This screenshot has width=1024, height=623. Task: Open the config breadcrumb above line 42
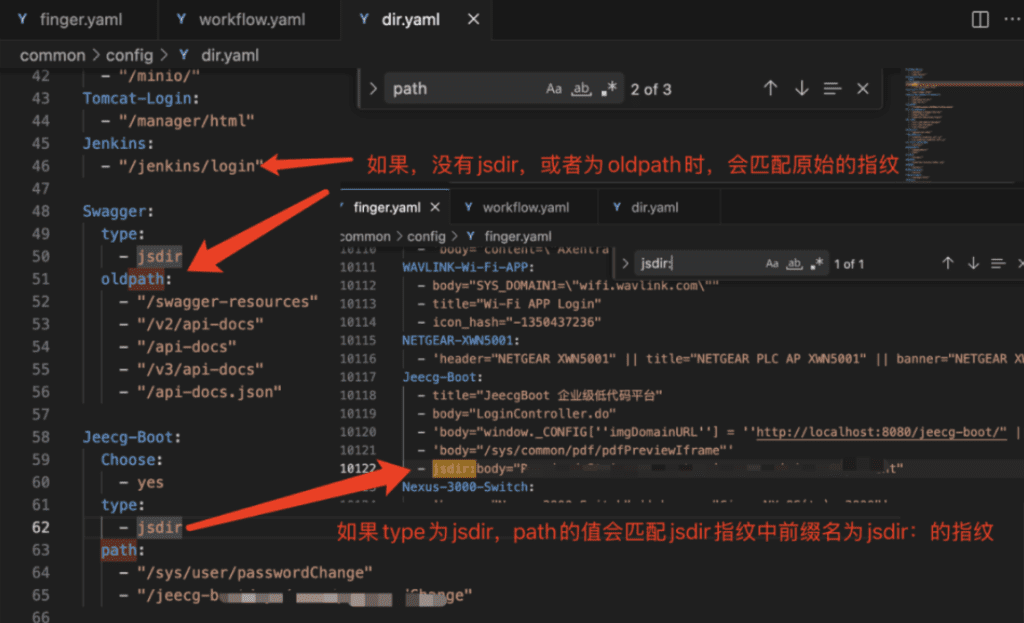(130, 56)
